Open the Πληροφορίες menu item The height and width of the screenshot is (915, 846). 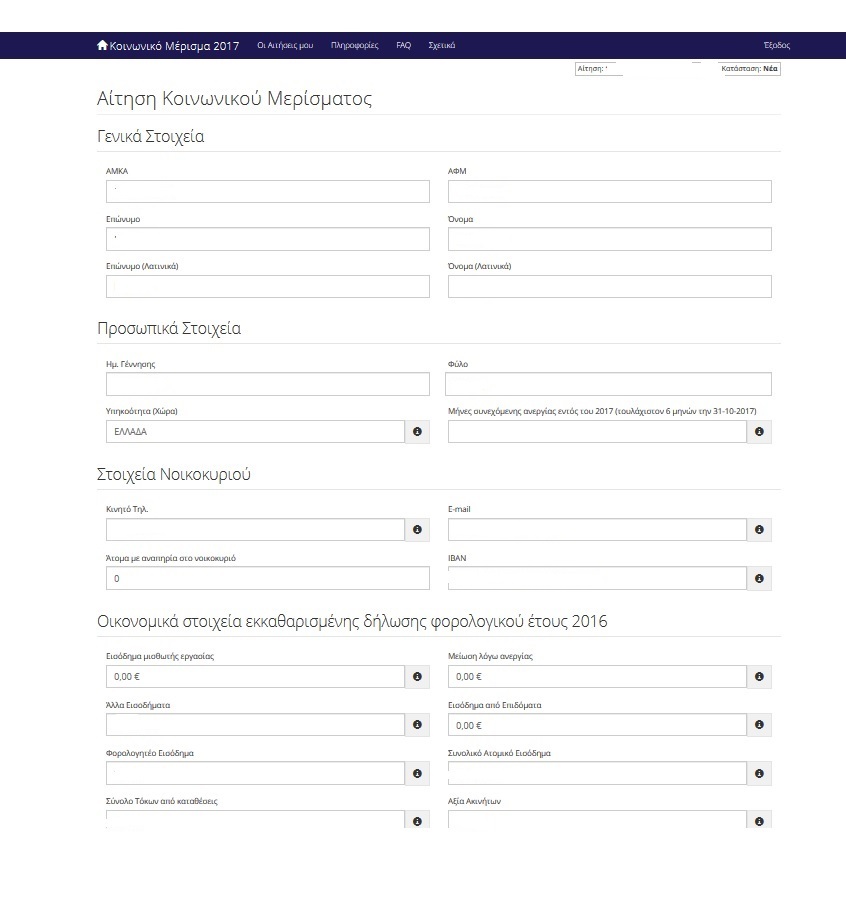tap(354, 46)
